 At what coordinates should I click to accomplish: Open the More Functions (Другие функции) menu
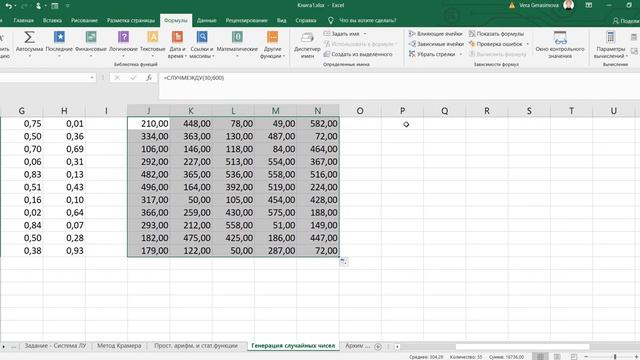click(x=273, y=44)
